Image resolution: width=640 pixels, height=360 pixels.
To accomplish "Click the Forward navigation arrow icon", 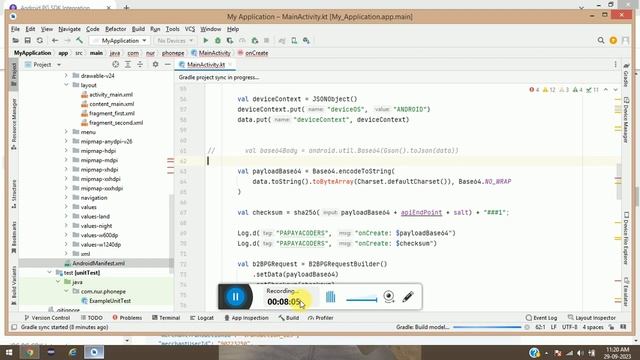I will coord(67,40).
